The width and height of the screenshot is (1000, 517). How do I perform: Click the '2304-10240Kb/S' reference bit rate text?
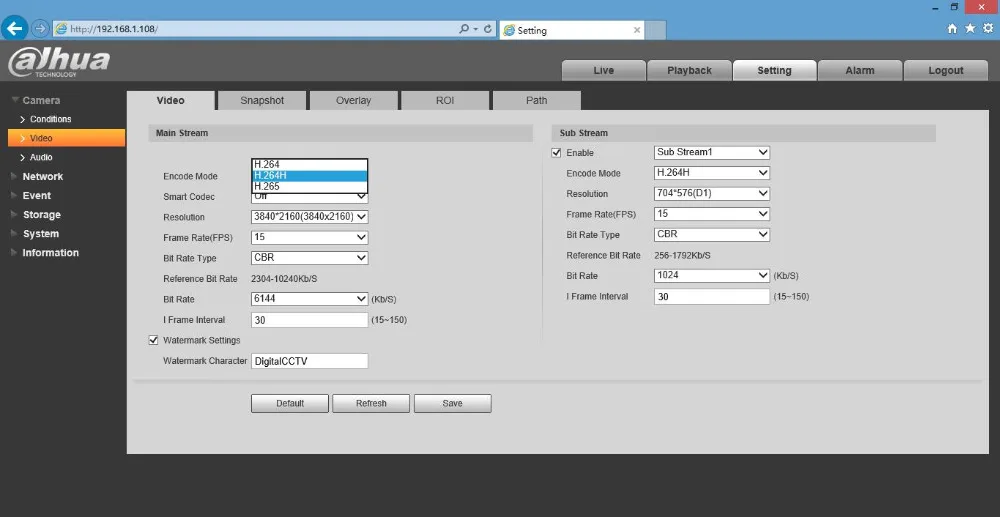(x=284, y=279)
